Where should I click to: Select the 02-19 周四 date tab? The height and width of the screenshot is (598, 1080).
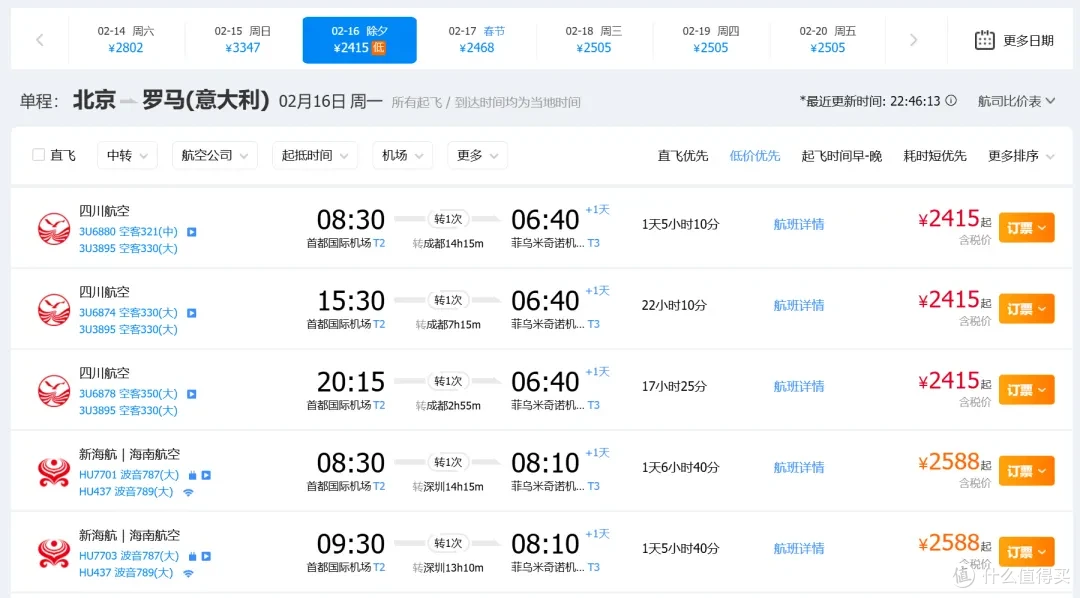(x=711, y=40)
